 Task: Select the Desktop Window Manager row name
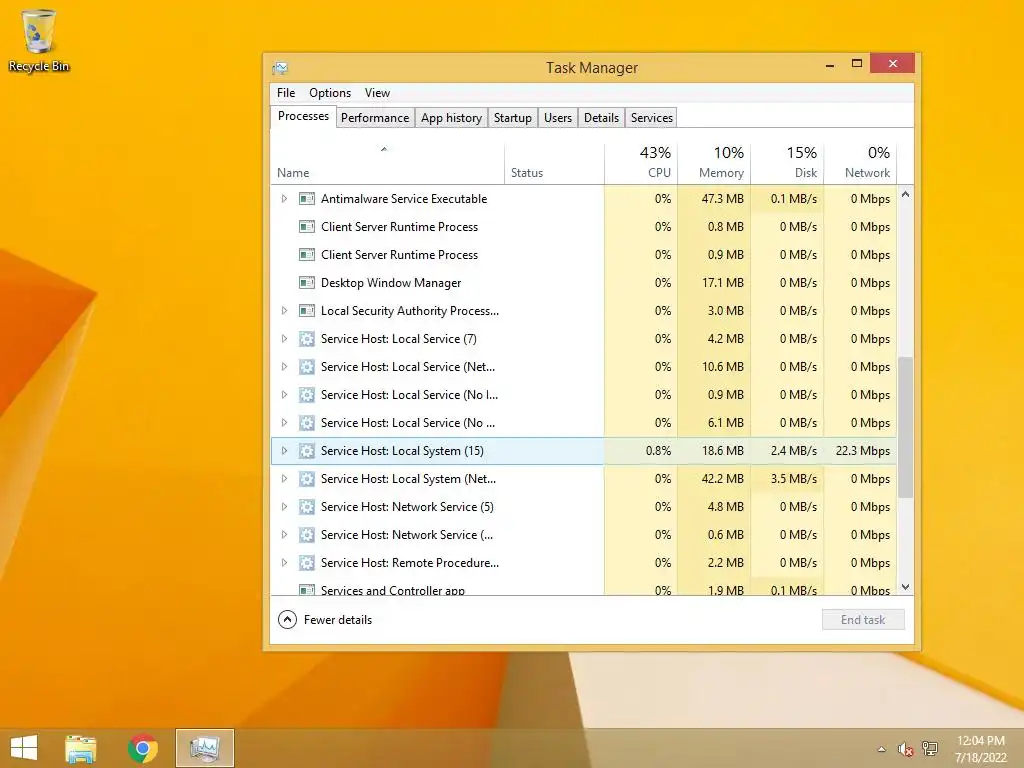click(x=391, y=283)
